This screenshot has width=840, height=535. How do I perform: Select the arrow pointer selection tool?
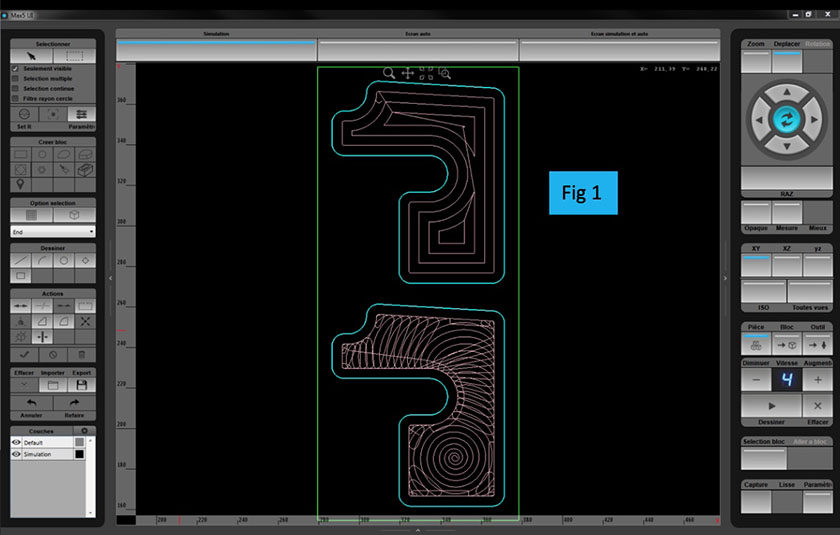(x=30, y=56)
